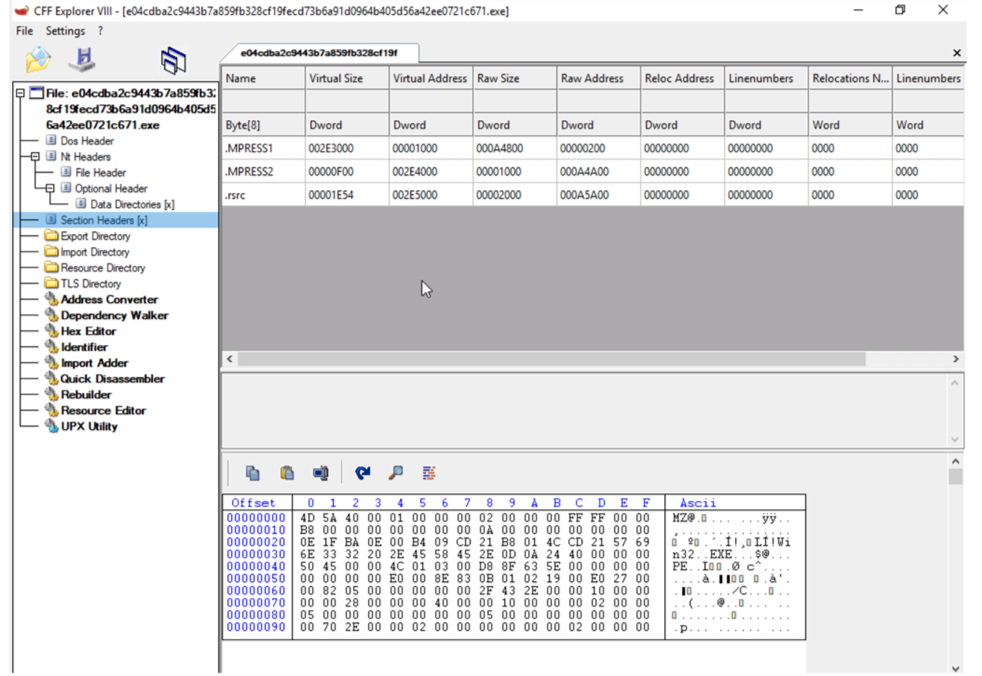Click the Find magnifier icon in hex toolbar

coord(396,473)
